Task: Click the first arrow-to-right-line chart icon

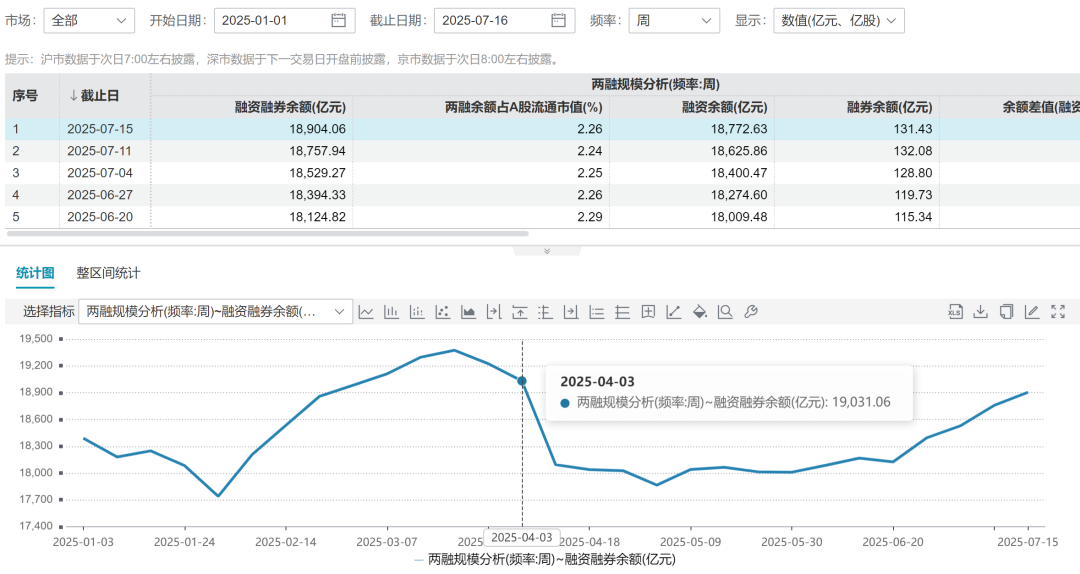Action: pos(494,312)
